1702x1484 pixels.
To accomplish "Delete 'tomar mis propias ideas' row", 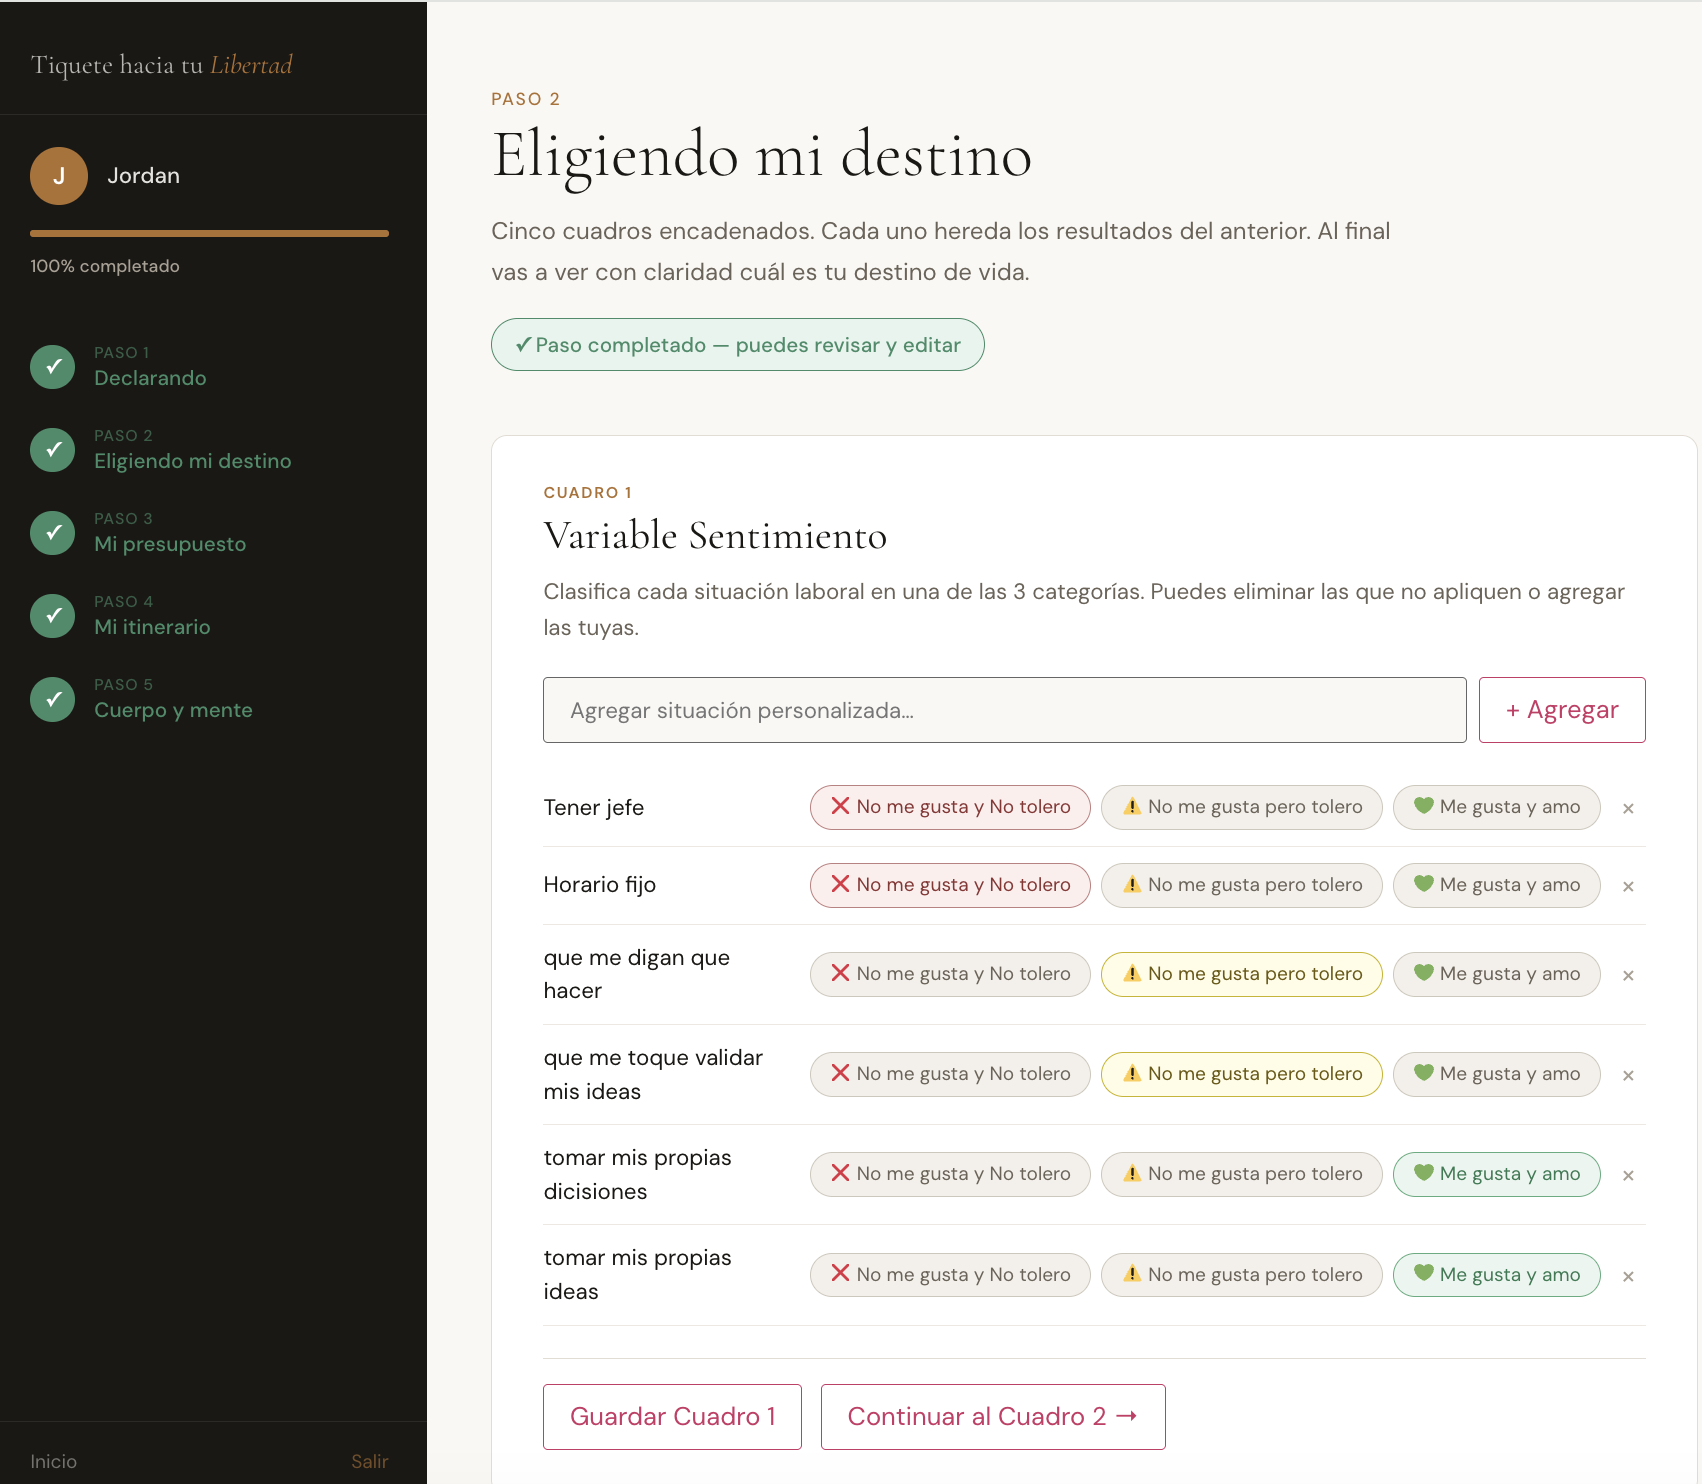I will pyautogui.click(x=1628, y=1276).
